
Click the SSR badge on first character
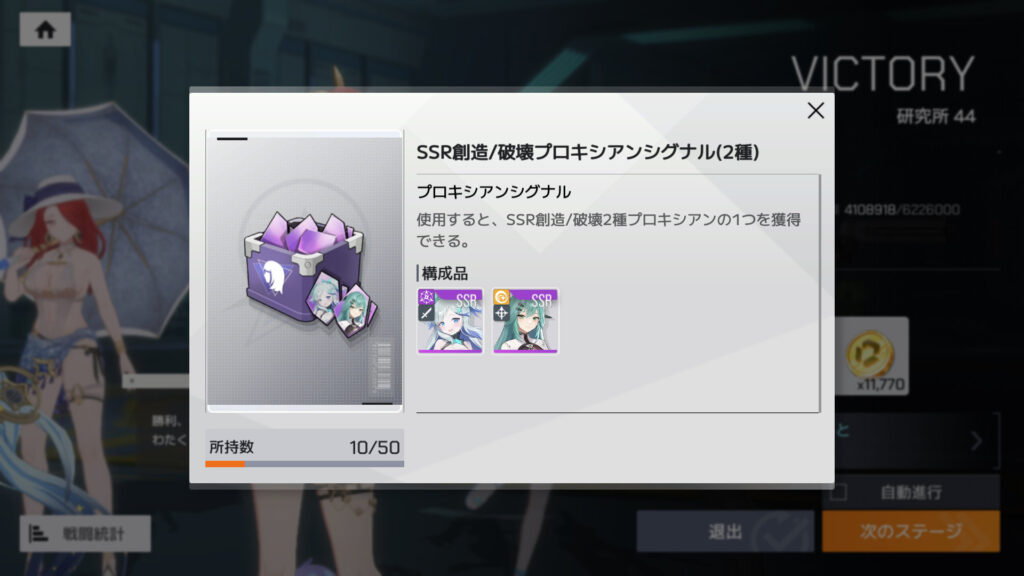pos(466,300)
